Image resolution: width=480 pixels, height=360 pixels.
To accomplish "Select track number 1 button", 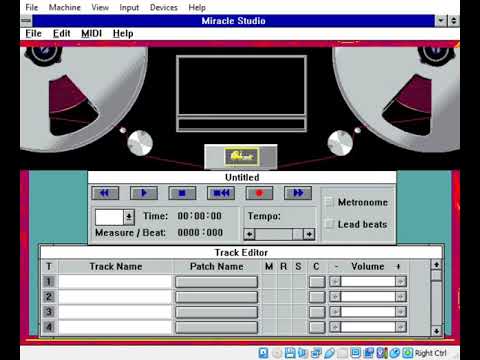I will pyautogui.click(x=49, y=282).
